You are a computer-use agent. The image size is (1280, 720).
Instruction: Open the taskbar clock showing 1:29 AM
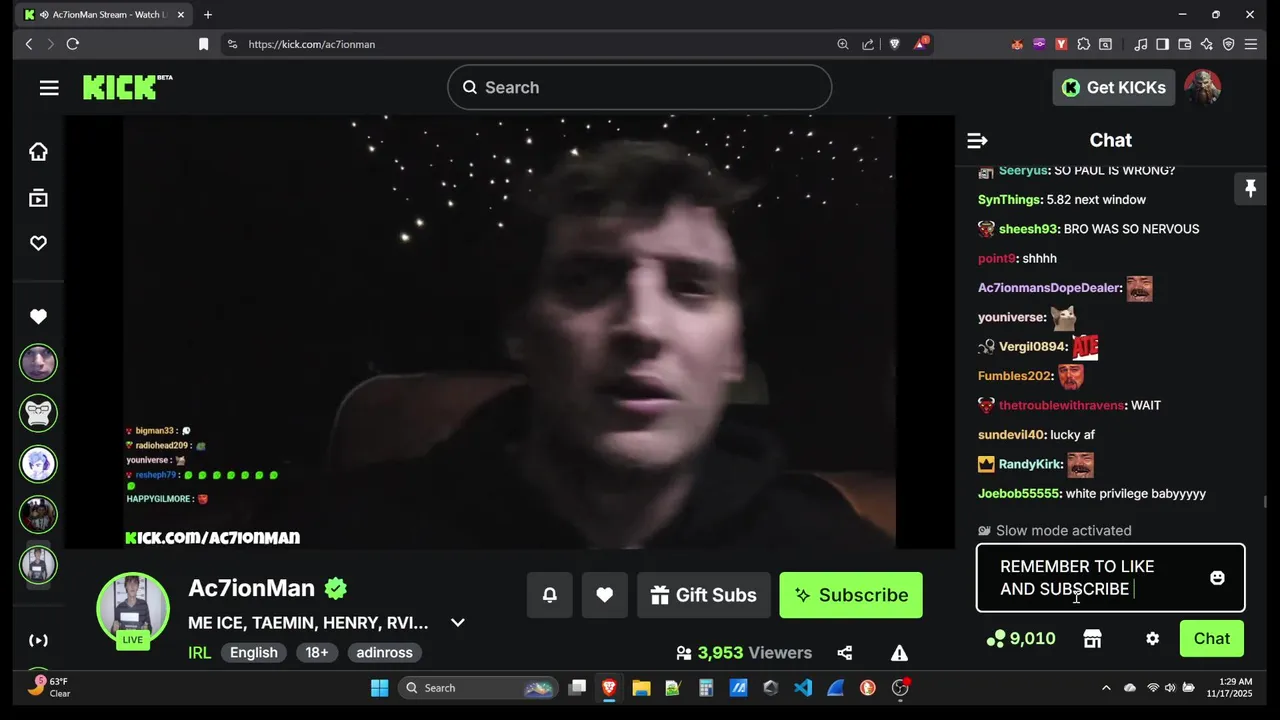point(1229,688)
